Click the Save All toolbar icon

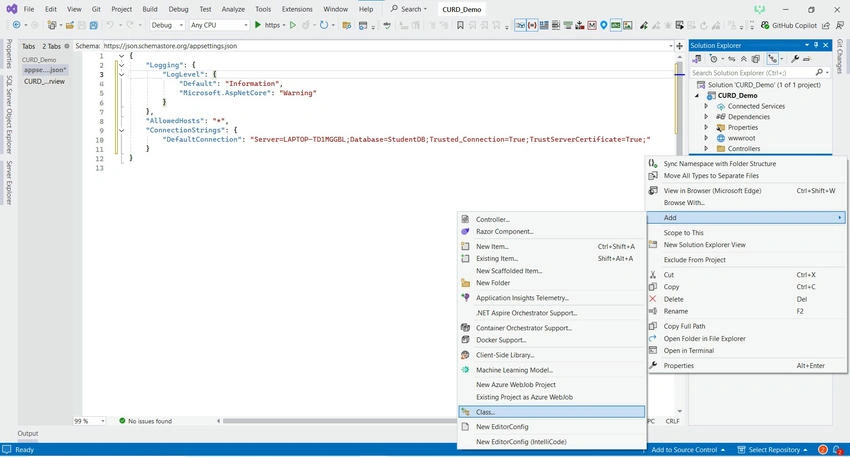[93, 25]
